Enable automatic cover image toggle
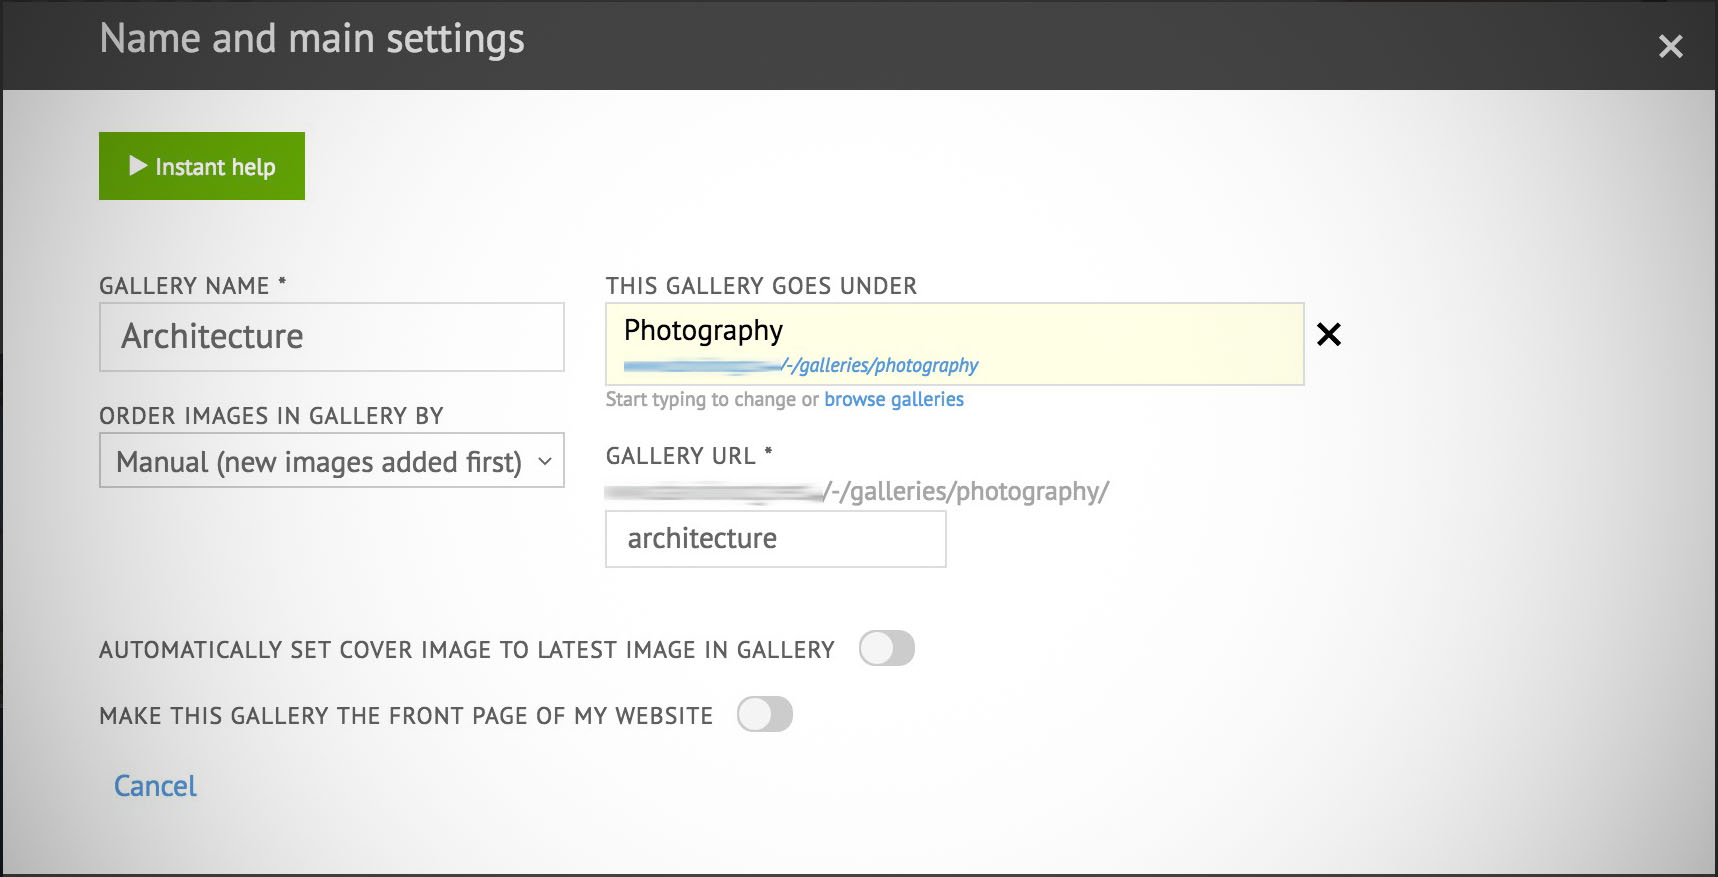 point(886,648)
